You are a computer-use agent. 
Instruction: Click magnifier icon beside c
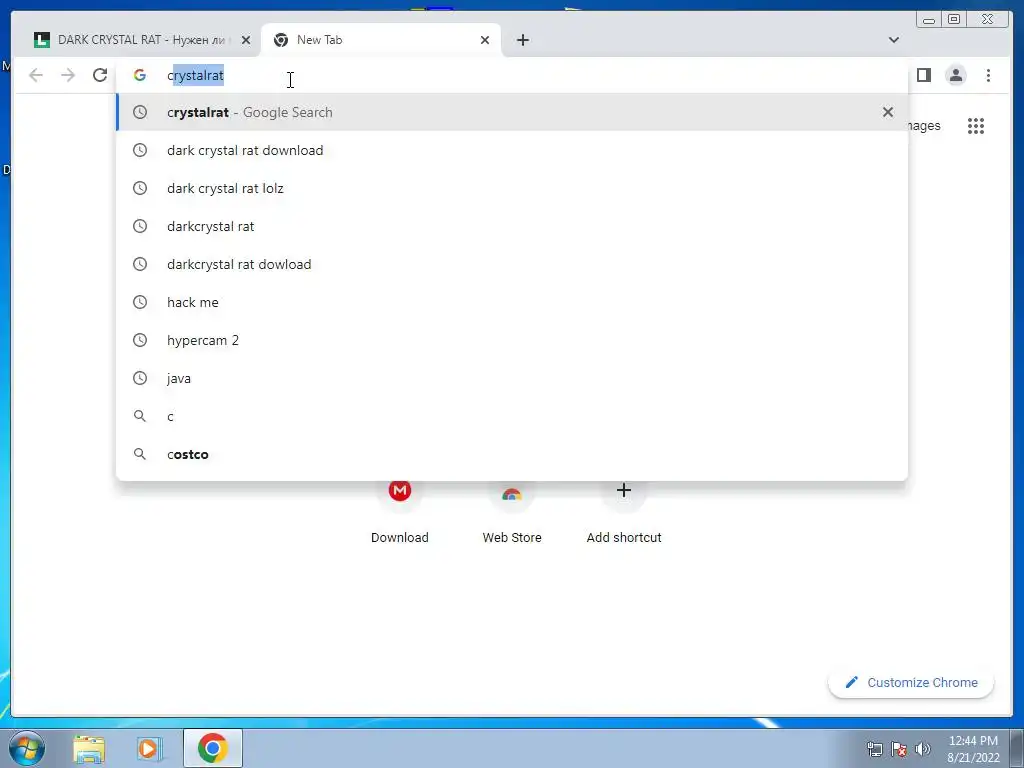(x=140, y=415)
